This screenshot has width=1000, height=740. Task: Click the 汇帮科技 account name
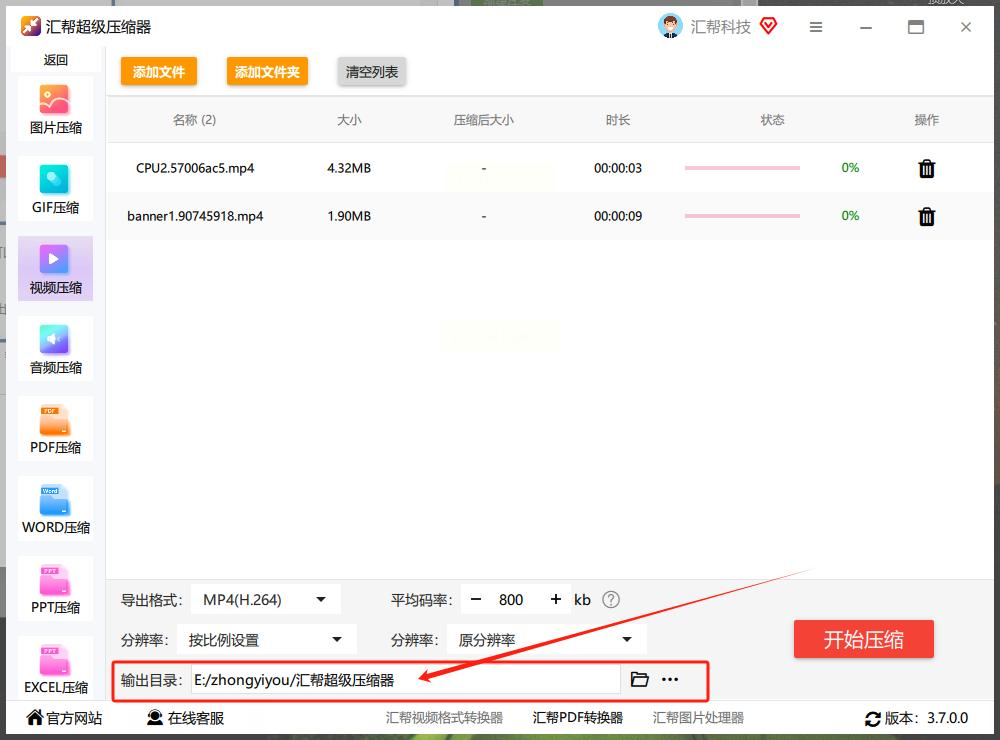[721, 27]
